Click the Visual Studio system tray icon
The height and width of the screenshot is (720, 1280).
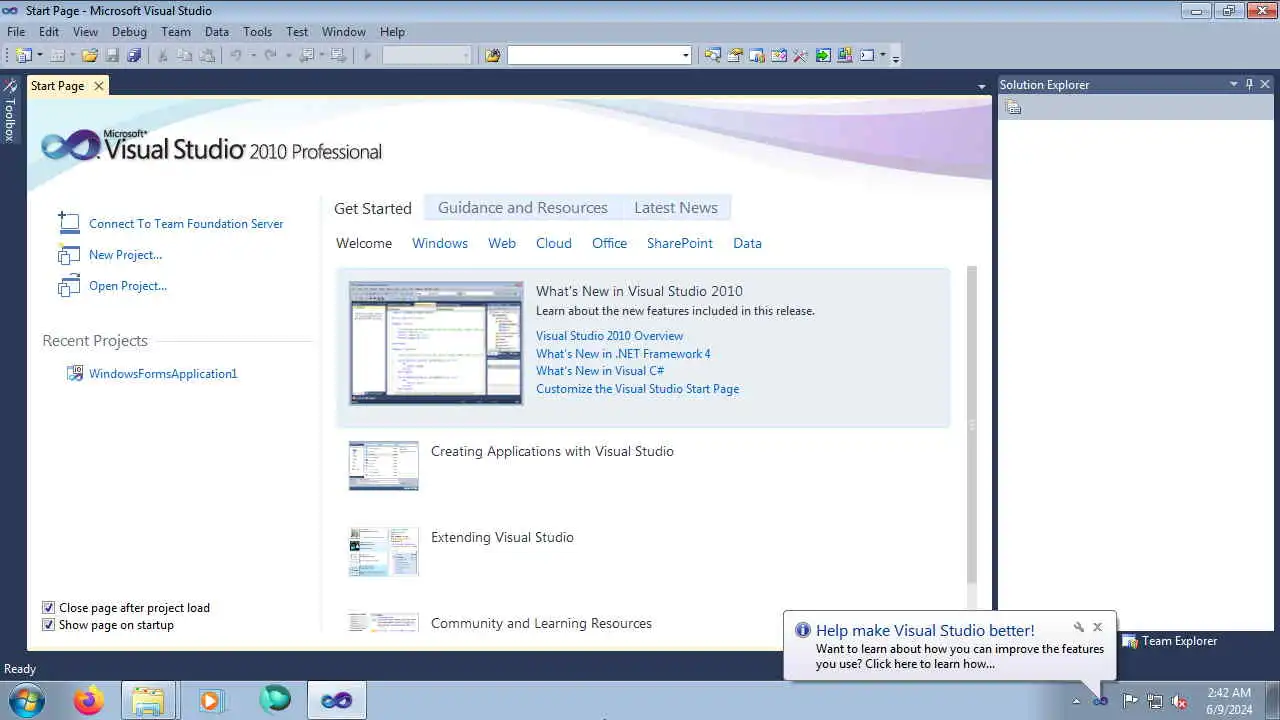tap(1101, 701)
